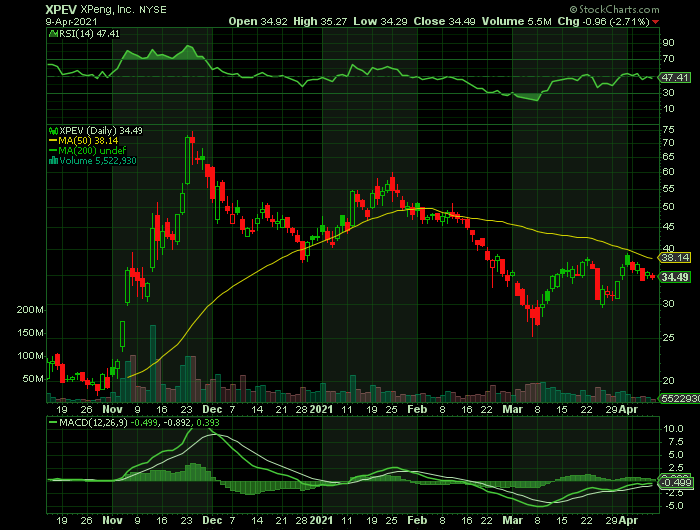Click the Volume 5.5M header value

pos(517,21)
